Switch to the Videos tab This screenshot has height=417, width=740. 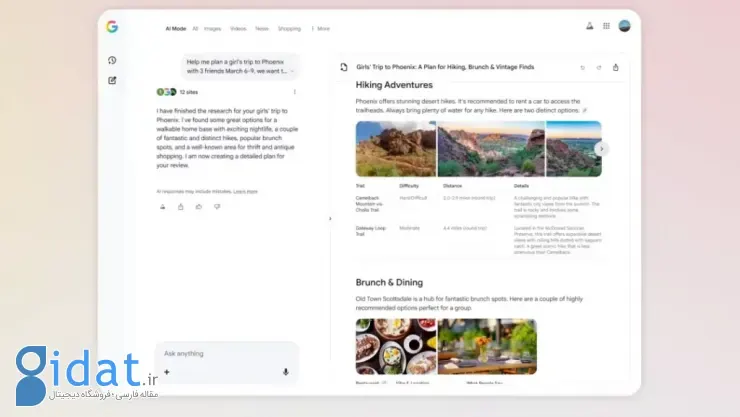tap(238, 29)
